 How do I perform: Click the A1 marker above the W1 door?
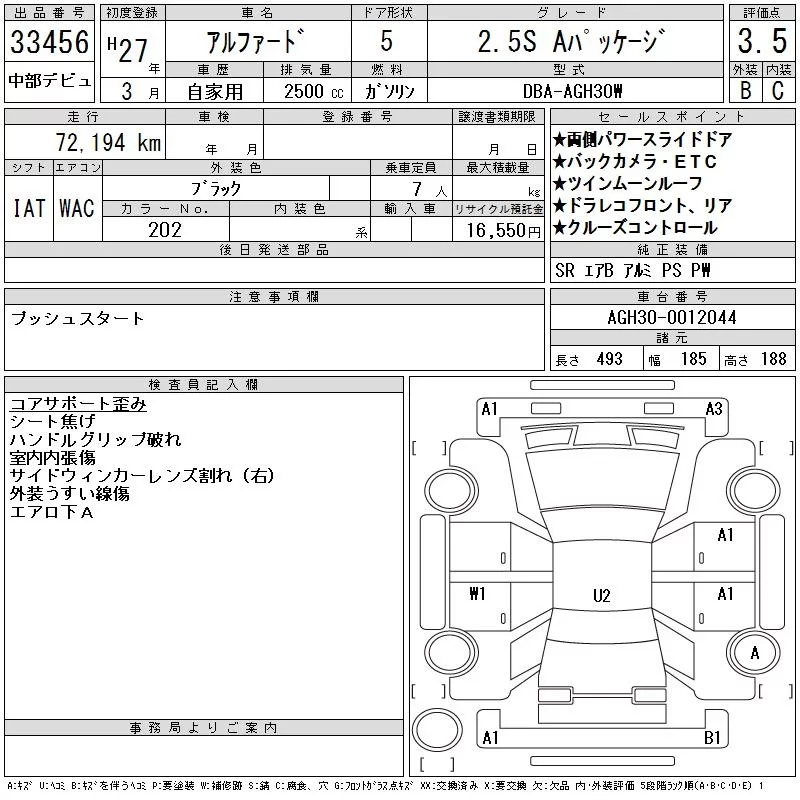point(725,535)
